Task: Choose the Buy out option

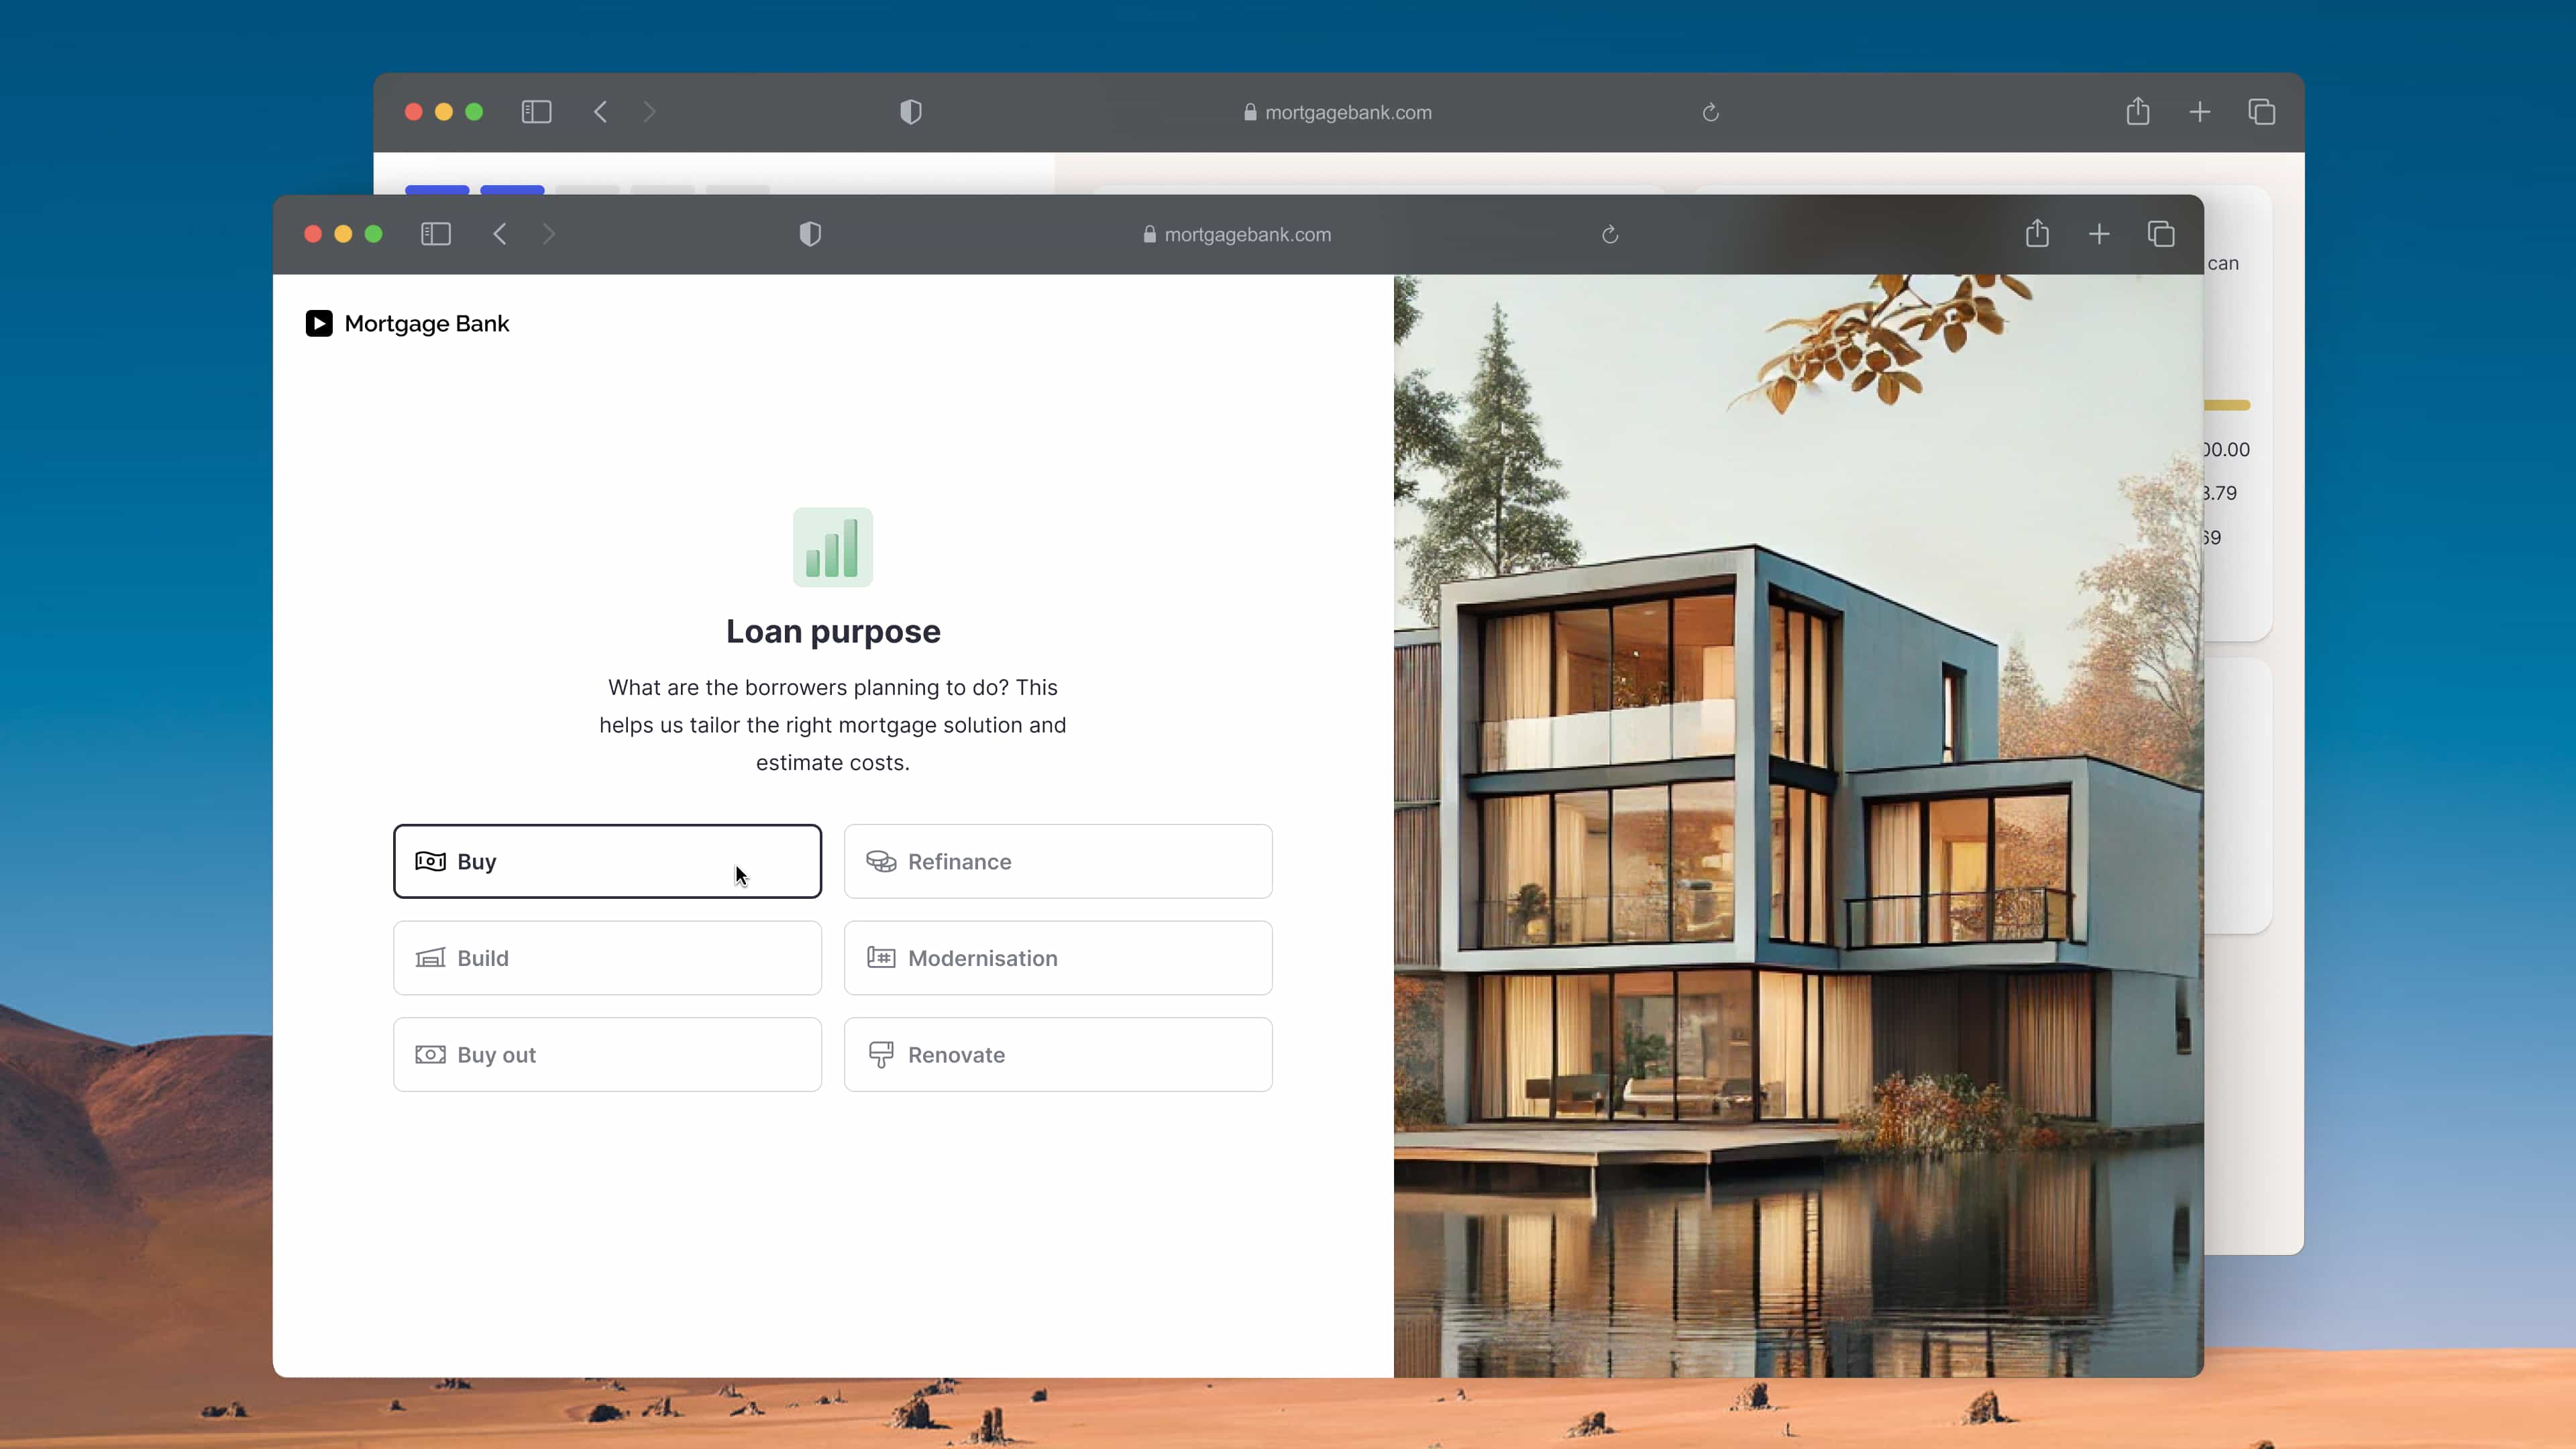Action: click(x=607, y=1055)
